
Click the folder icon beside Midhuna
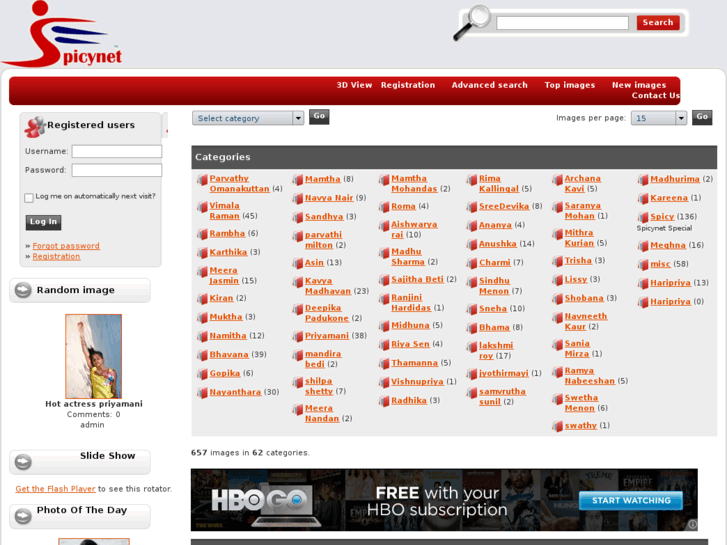tap(384, 326)
